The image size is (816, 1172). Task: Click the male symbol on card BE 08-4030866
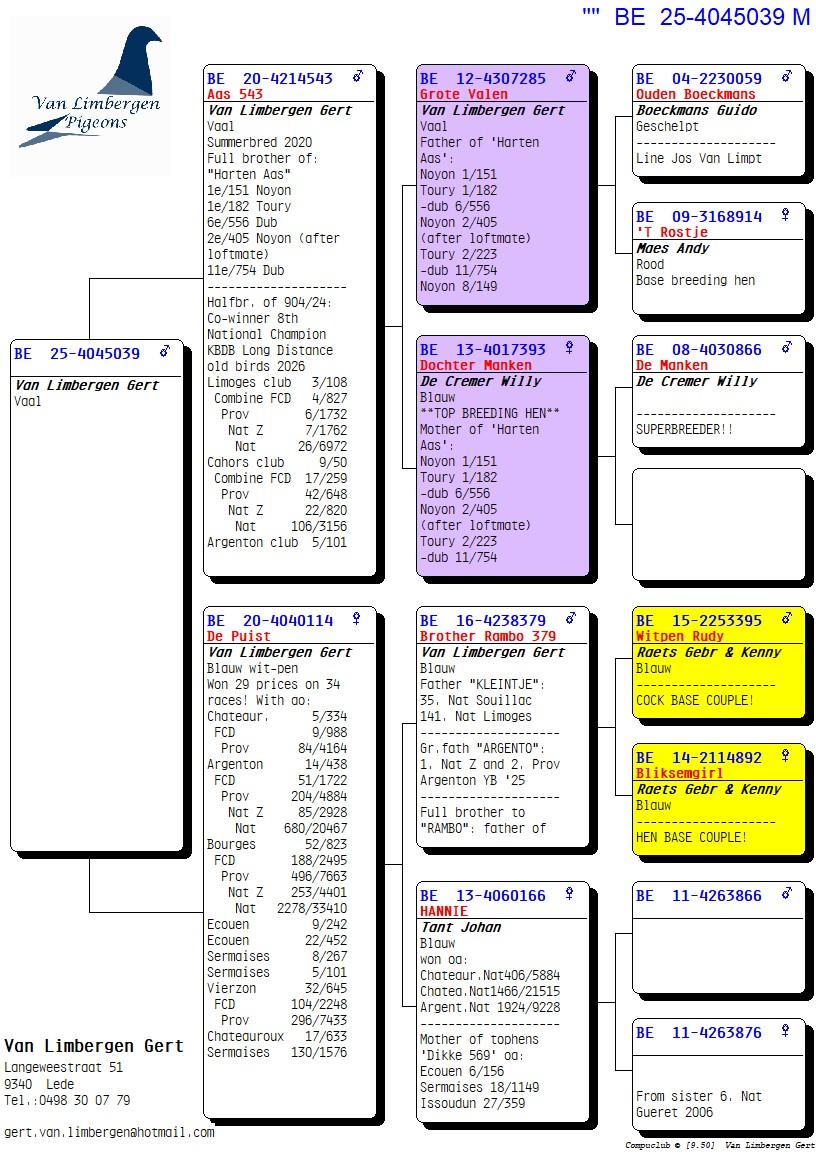pyautogui.click(x=787, y=348)
